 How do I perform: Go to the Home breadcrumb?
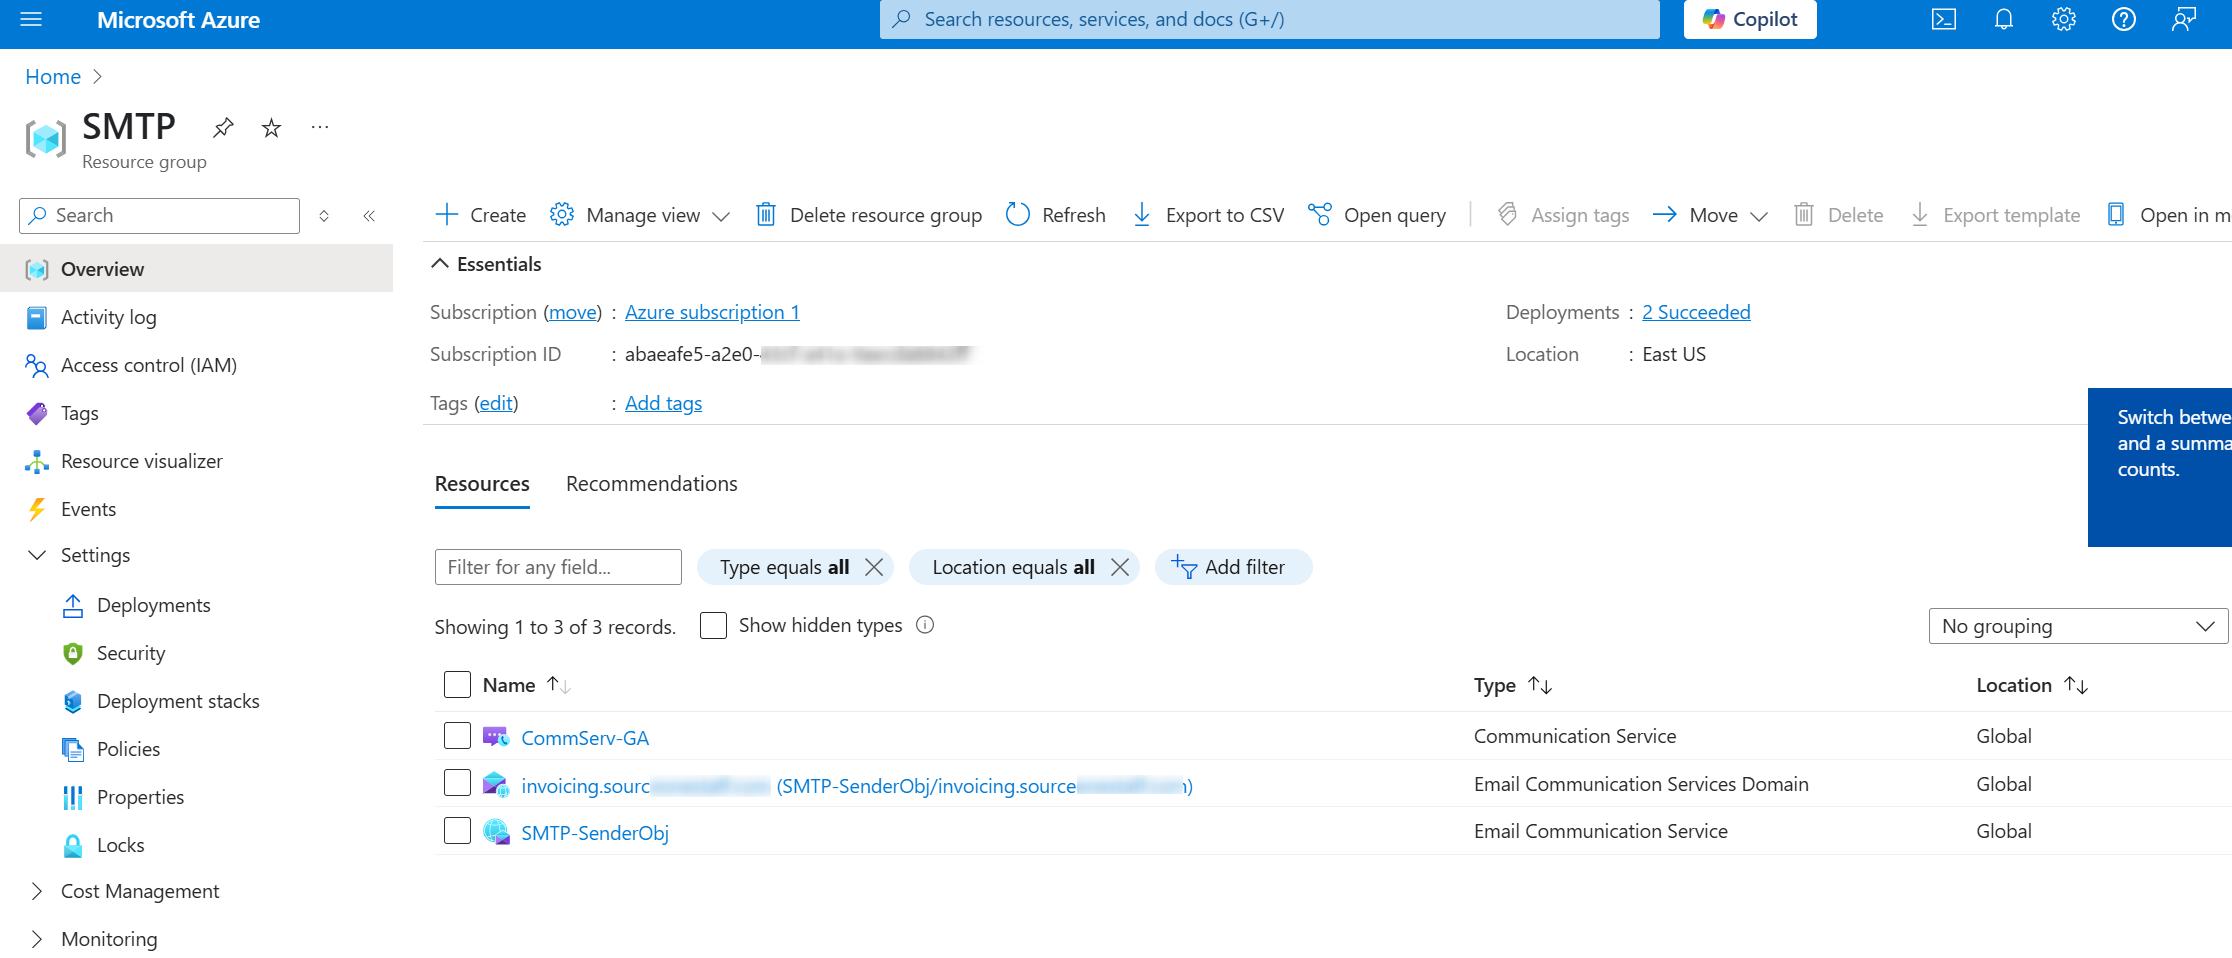point(53,77)
